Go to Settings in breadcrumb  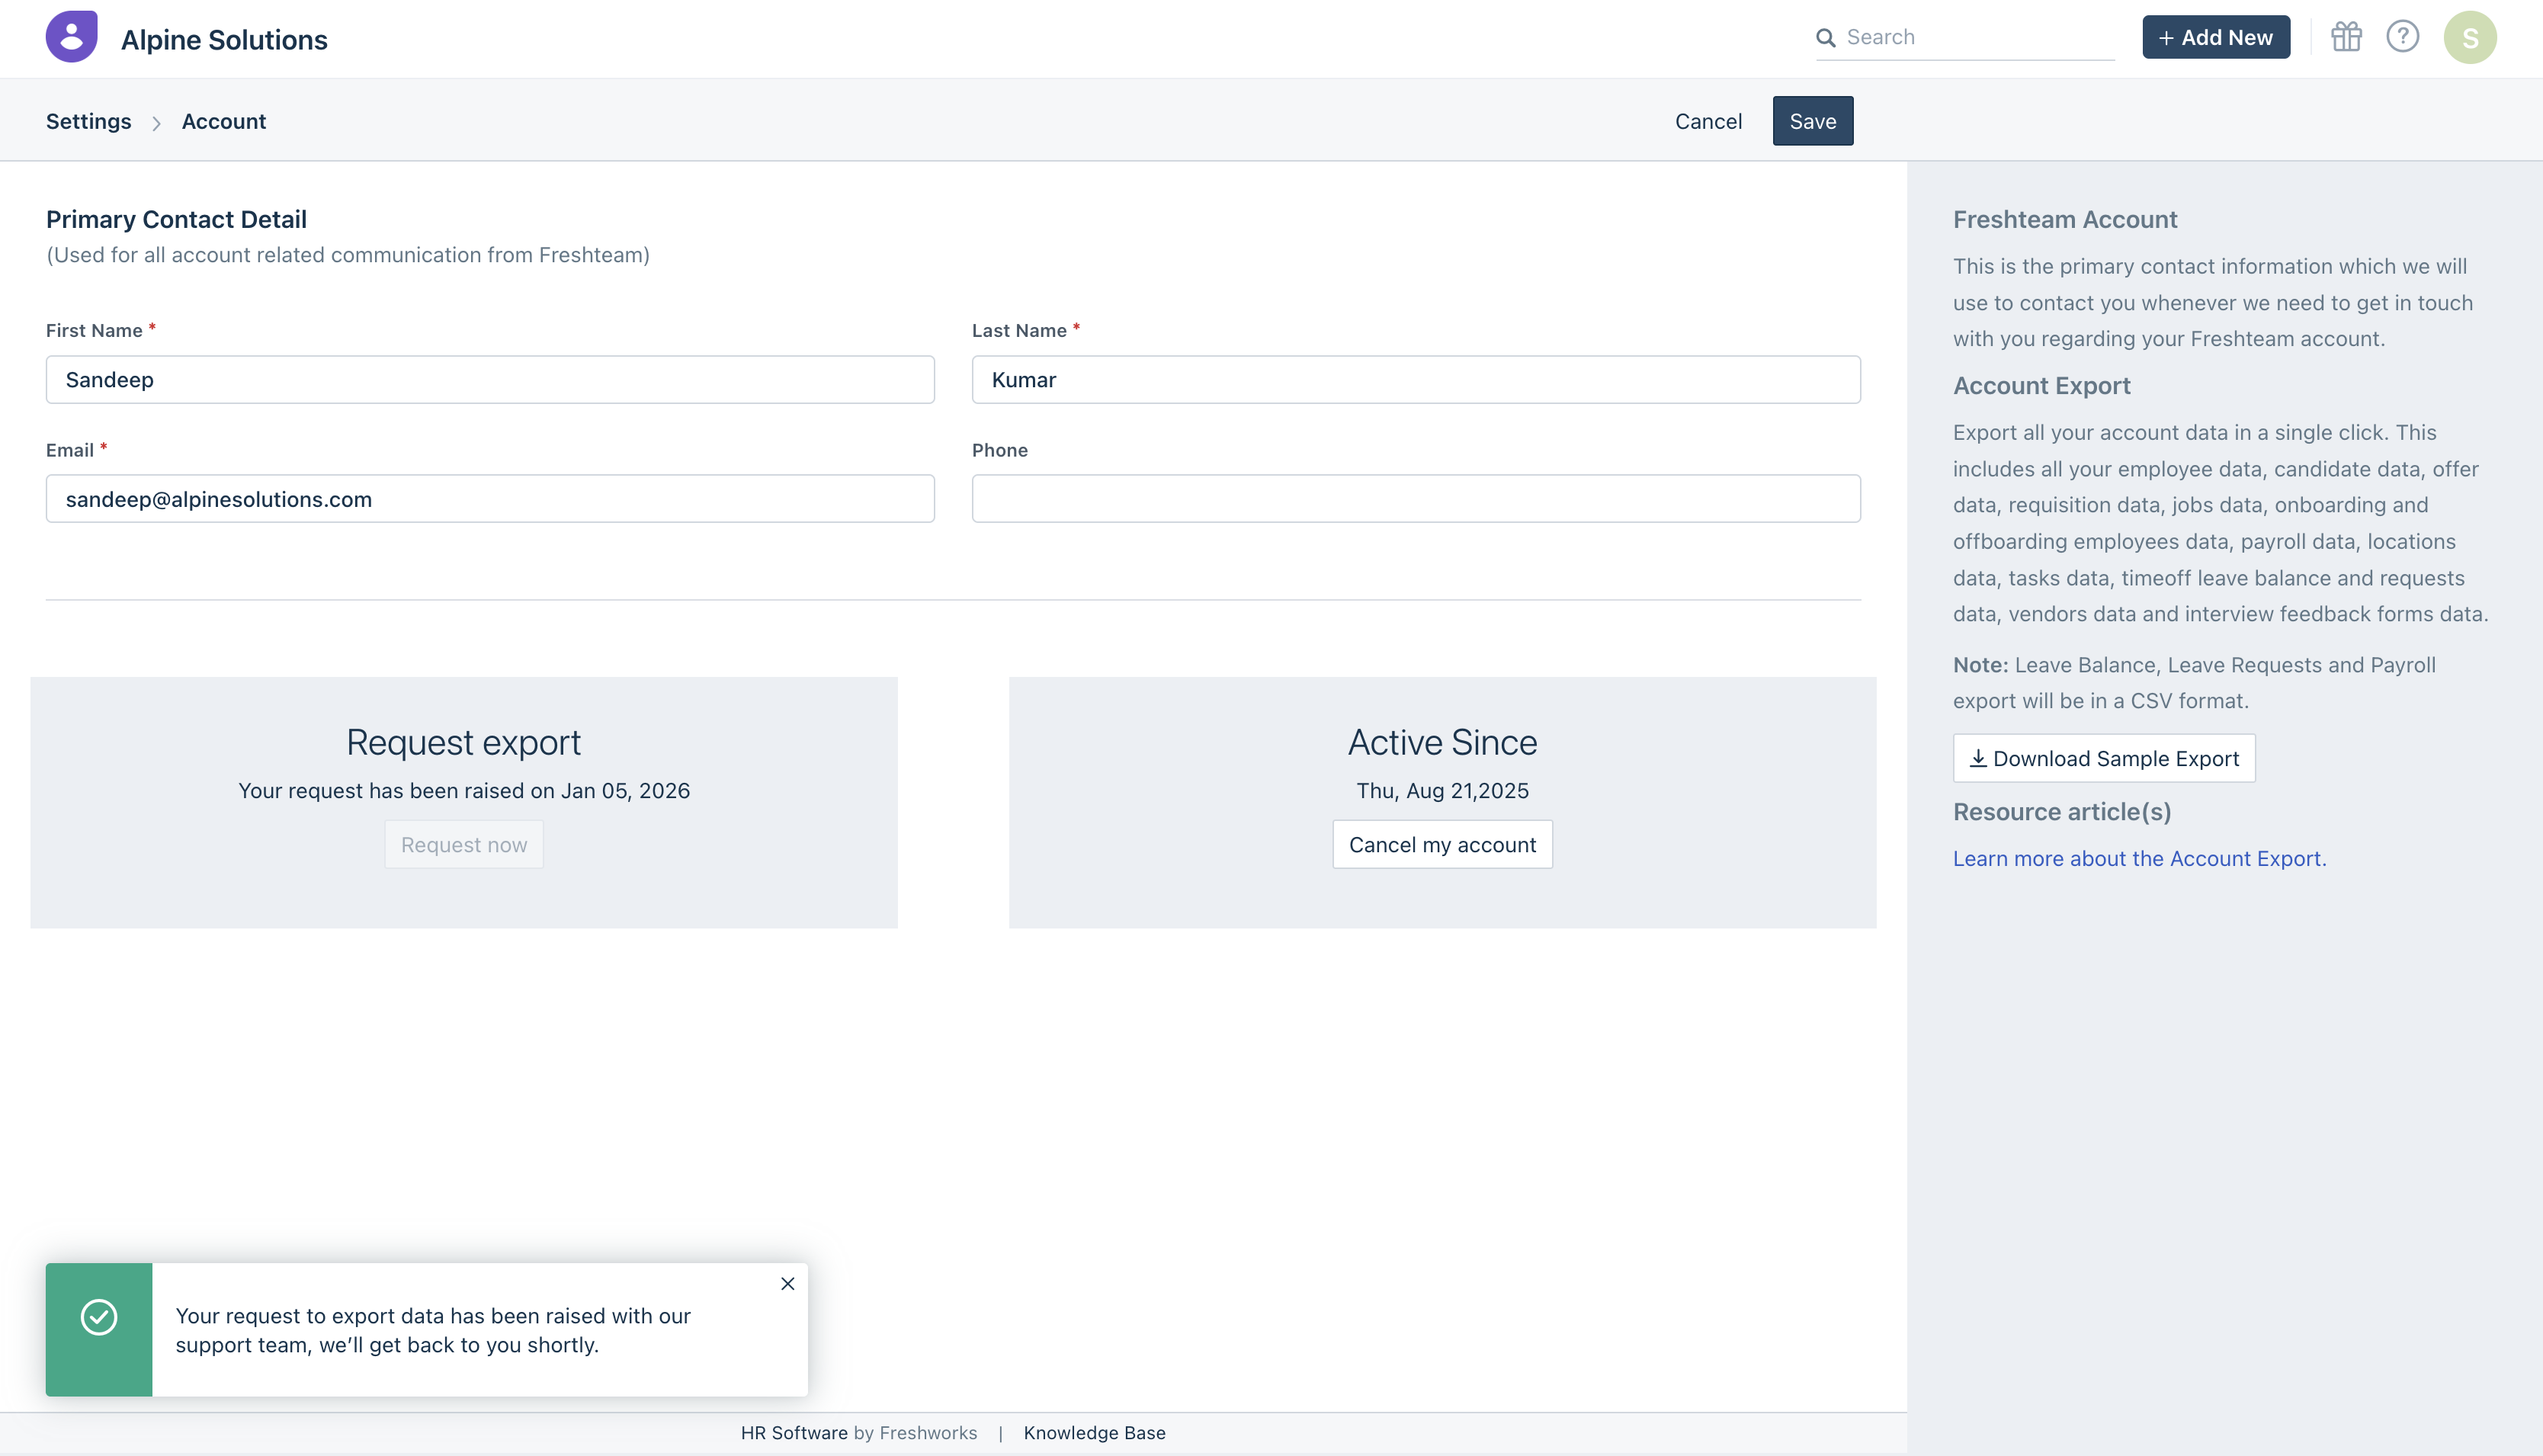(88, 121)
